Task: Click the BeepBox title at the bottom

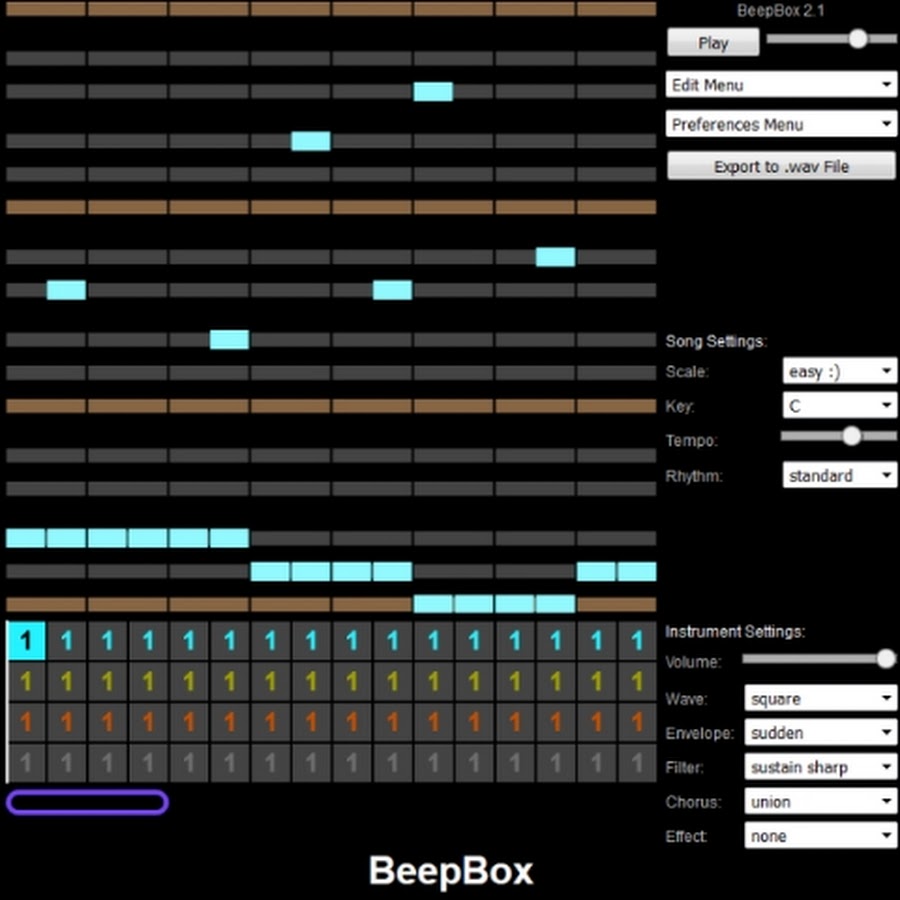Action: [451, 871]
